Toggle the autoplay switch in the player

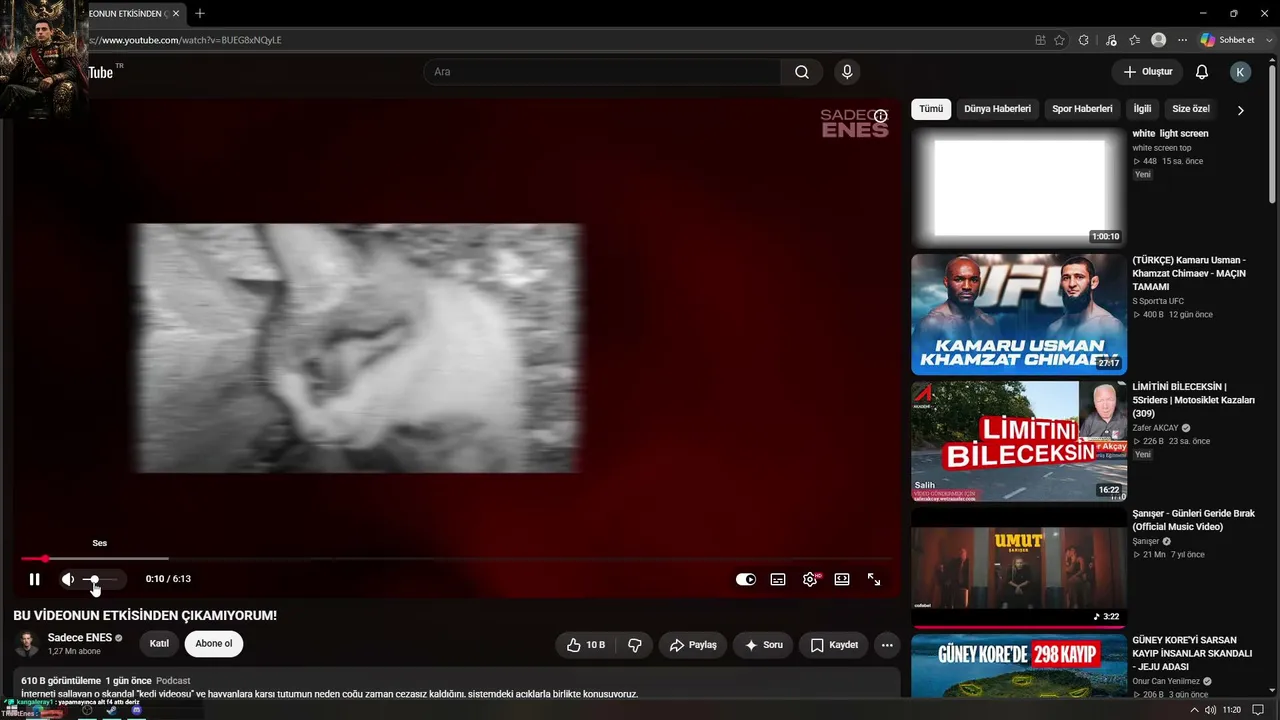pyautogui.click(x=746, y=579)
